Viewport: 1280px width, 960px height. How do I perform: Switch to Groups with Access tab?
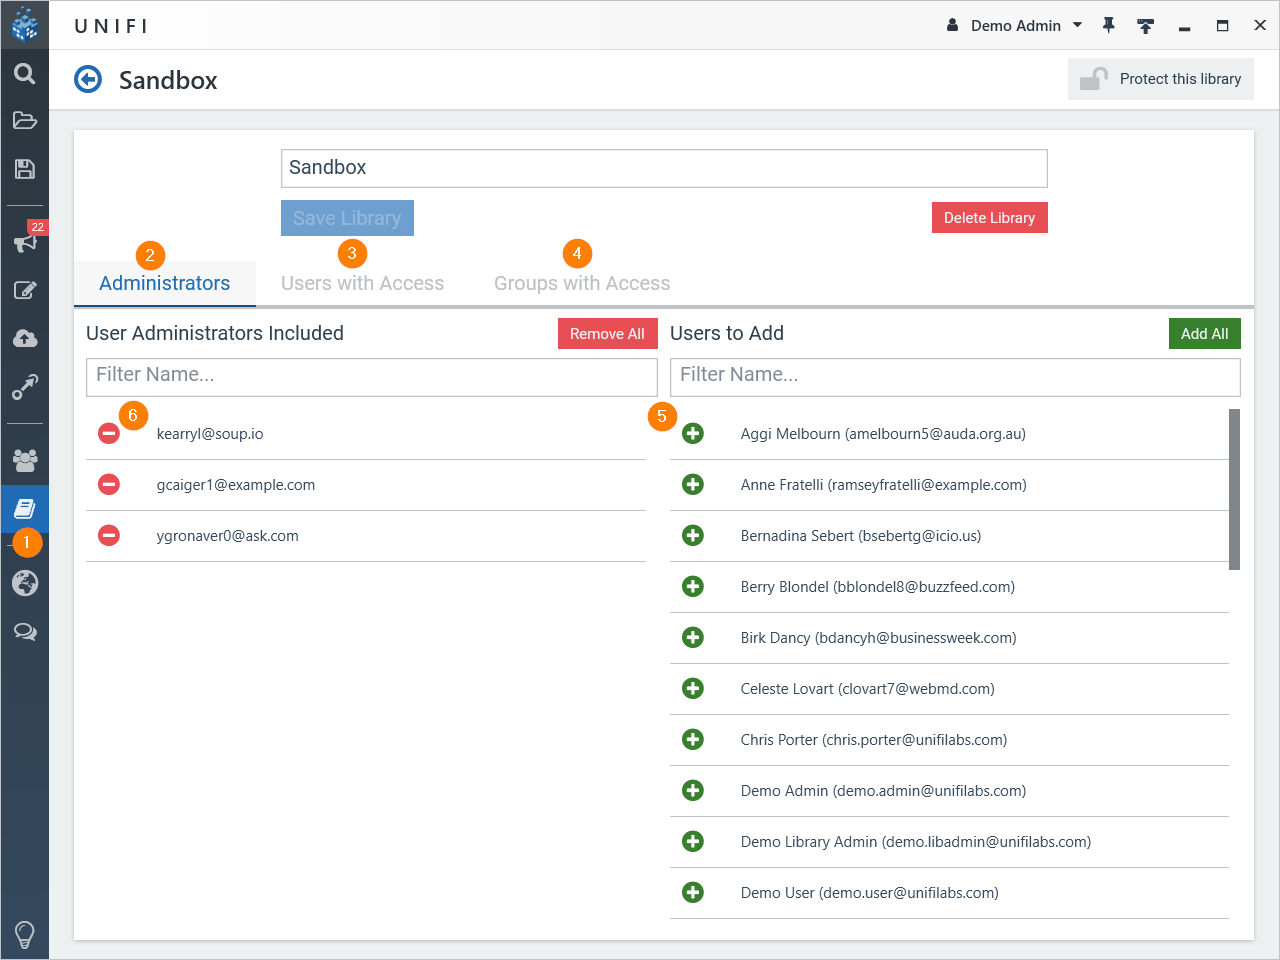[582, 283]
